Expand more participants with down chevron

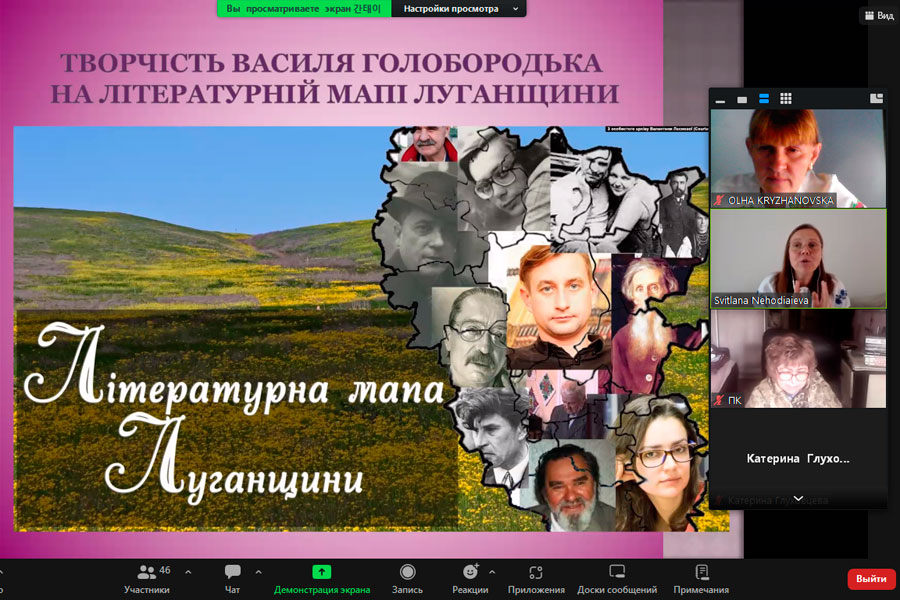[798, 498]
